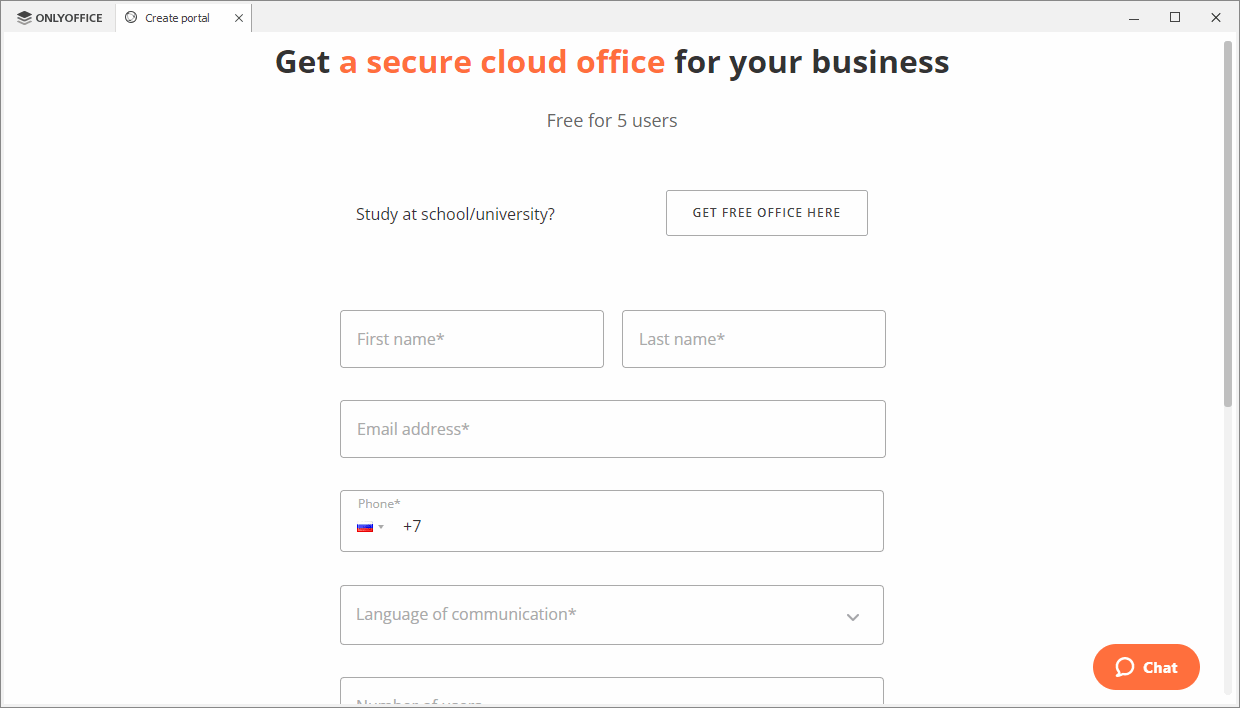The image size is (1240, 708).
Task: Expand the small arrow beside the flag
Action: click(x=381, y=527)
